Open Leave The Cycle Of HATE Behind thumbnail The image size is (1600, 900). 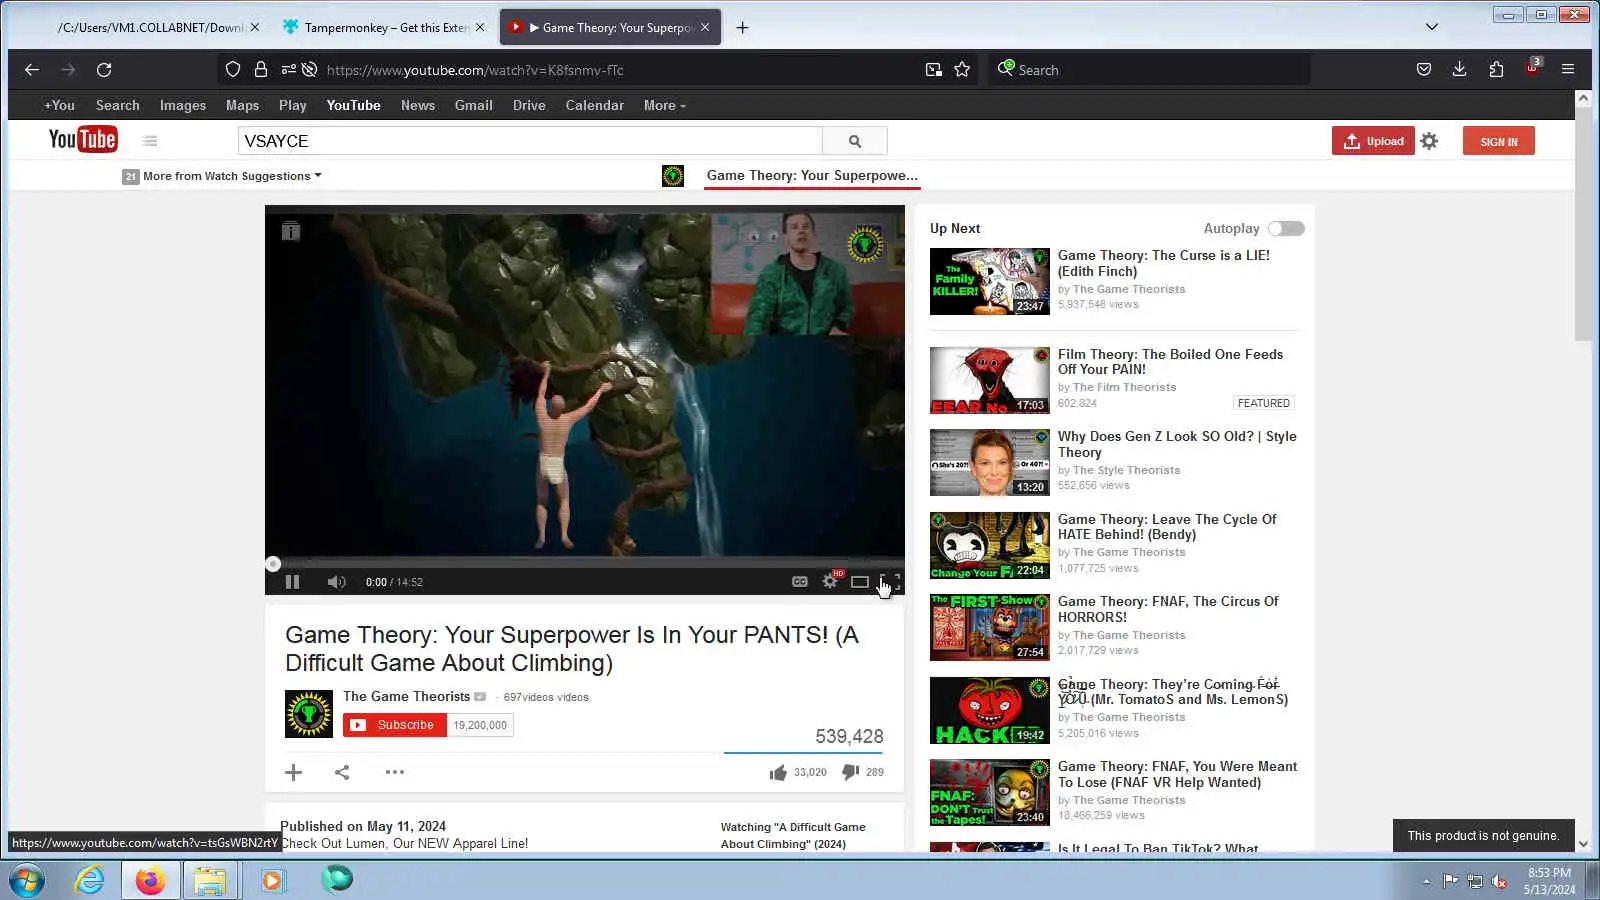click(x=990, y=546)
